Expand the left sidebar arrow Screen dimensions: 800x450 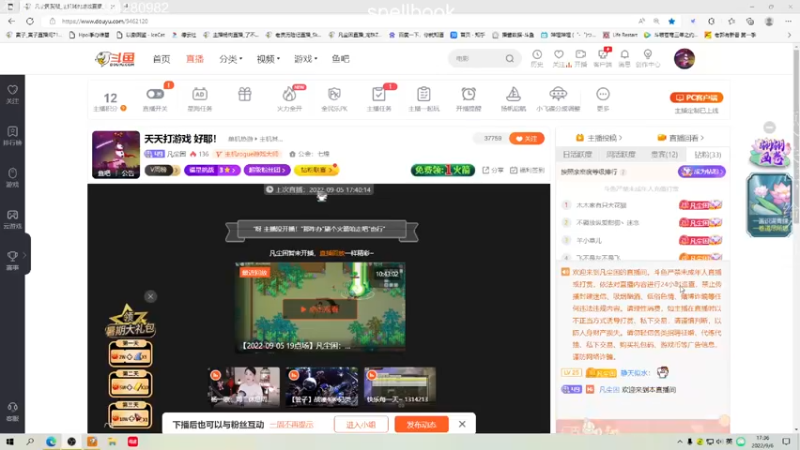coord(24,255)
